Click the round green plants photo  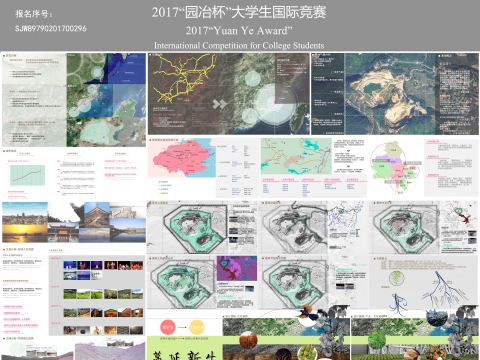coord(377,341)
